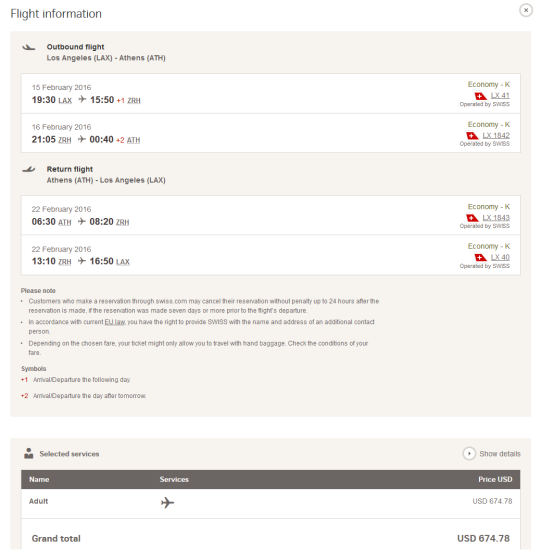The width and height of the screenshot is (541, 550).
Task: Click the Show details circular arrow icon
Action: coord(469,454)
